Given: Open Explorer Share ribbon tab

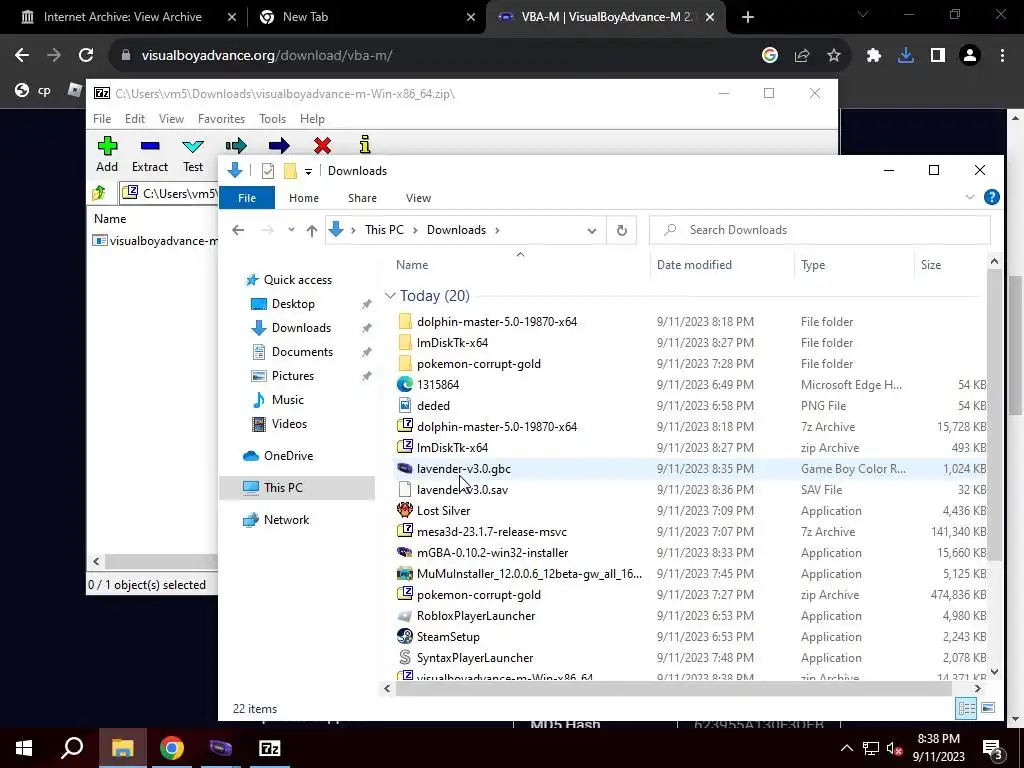Looking at the screenshot, I should point(362,198).
